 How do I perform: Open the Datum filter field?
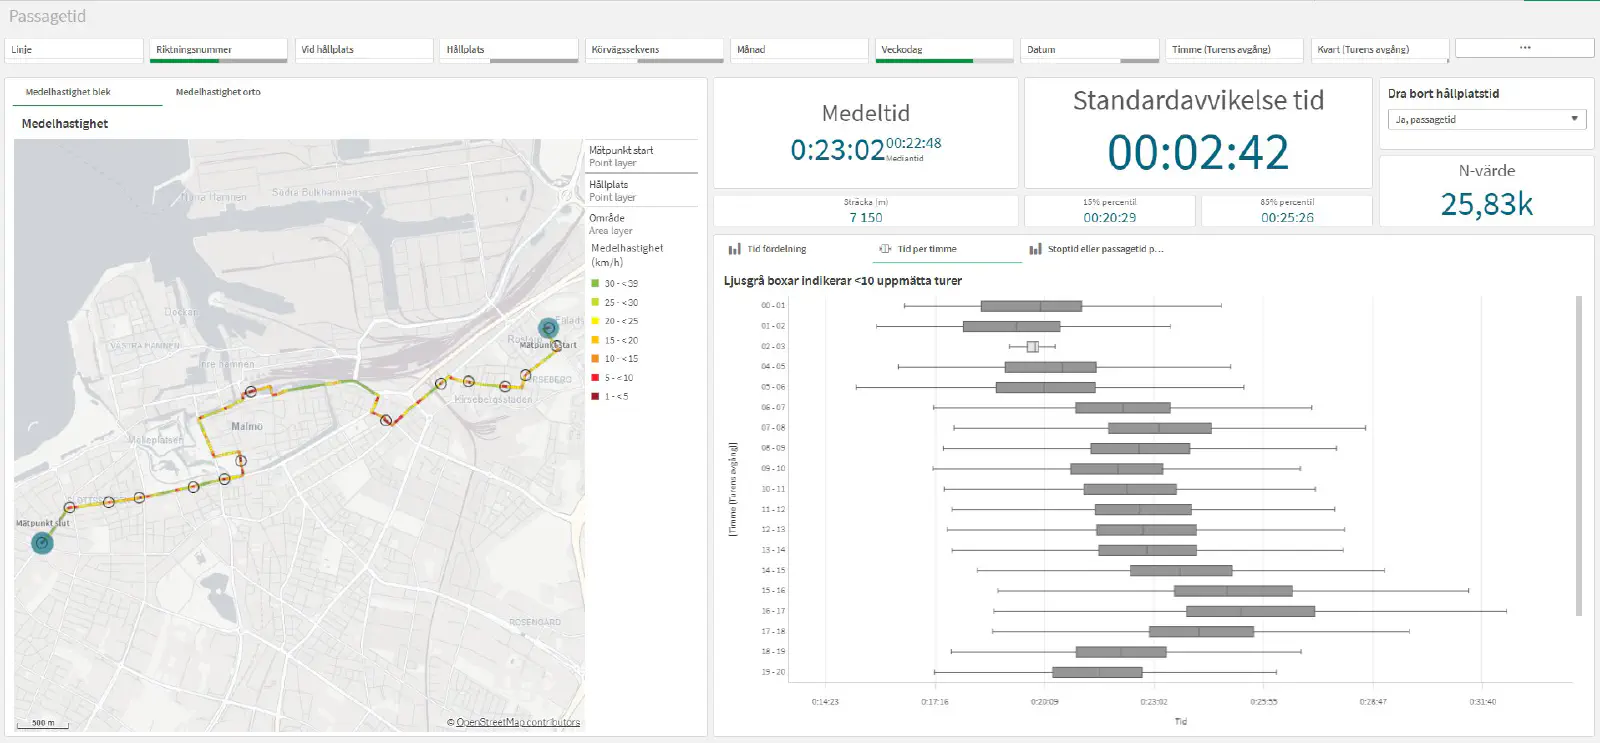1090,49
